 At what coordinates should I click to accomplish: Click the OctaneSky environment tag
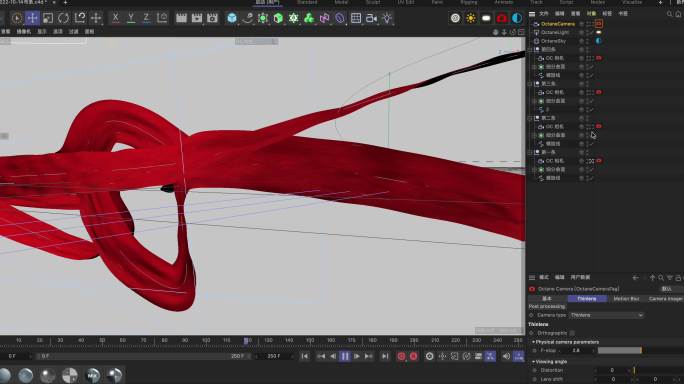pos(599,41)
